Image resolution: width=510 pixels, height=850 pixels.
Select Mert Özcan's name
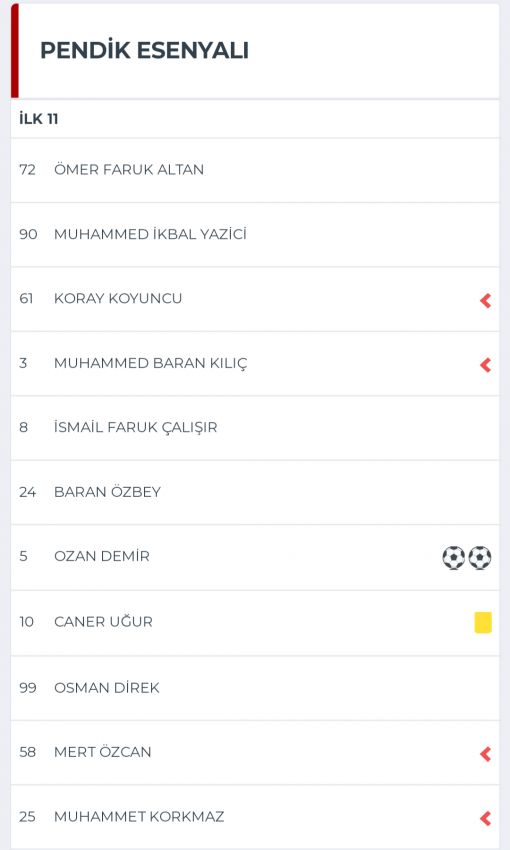click(x=103, y=752)
